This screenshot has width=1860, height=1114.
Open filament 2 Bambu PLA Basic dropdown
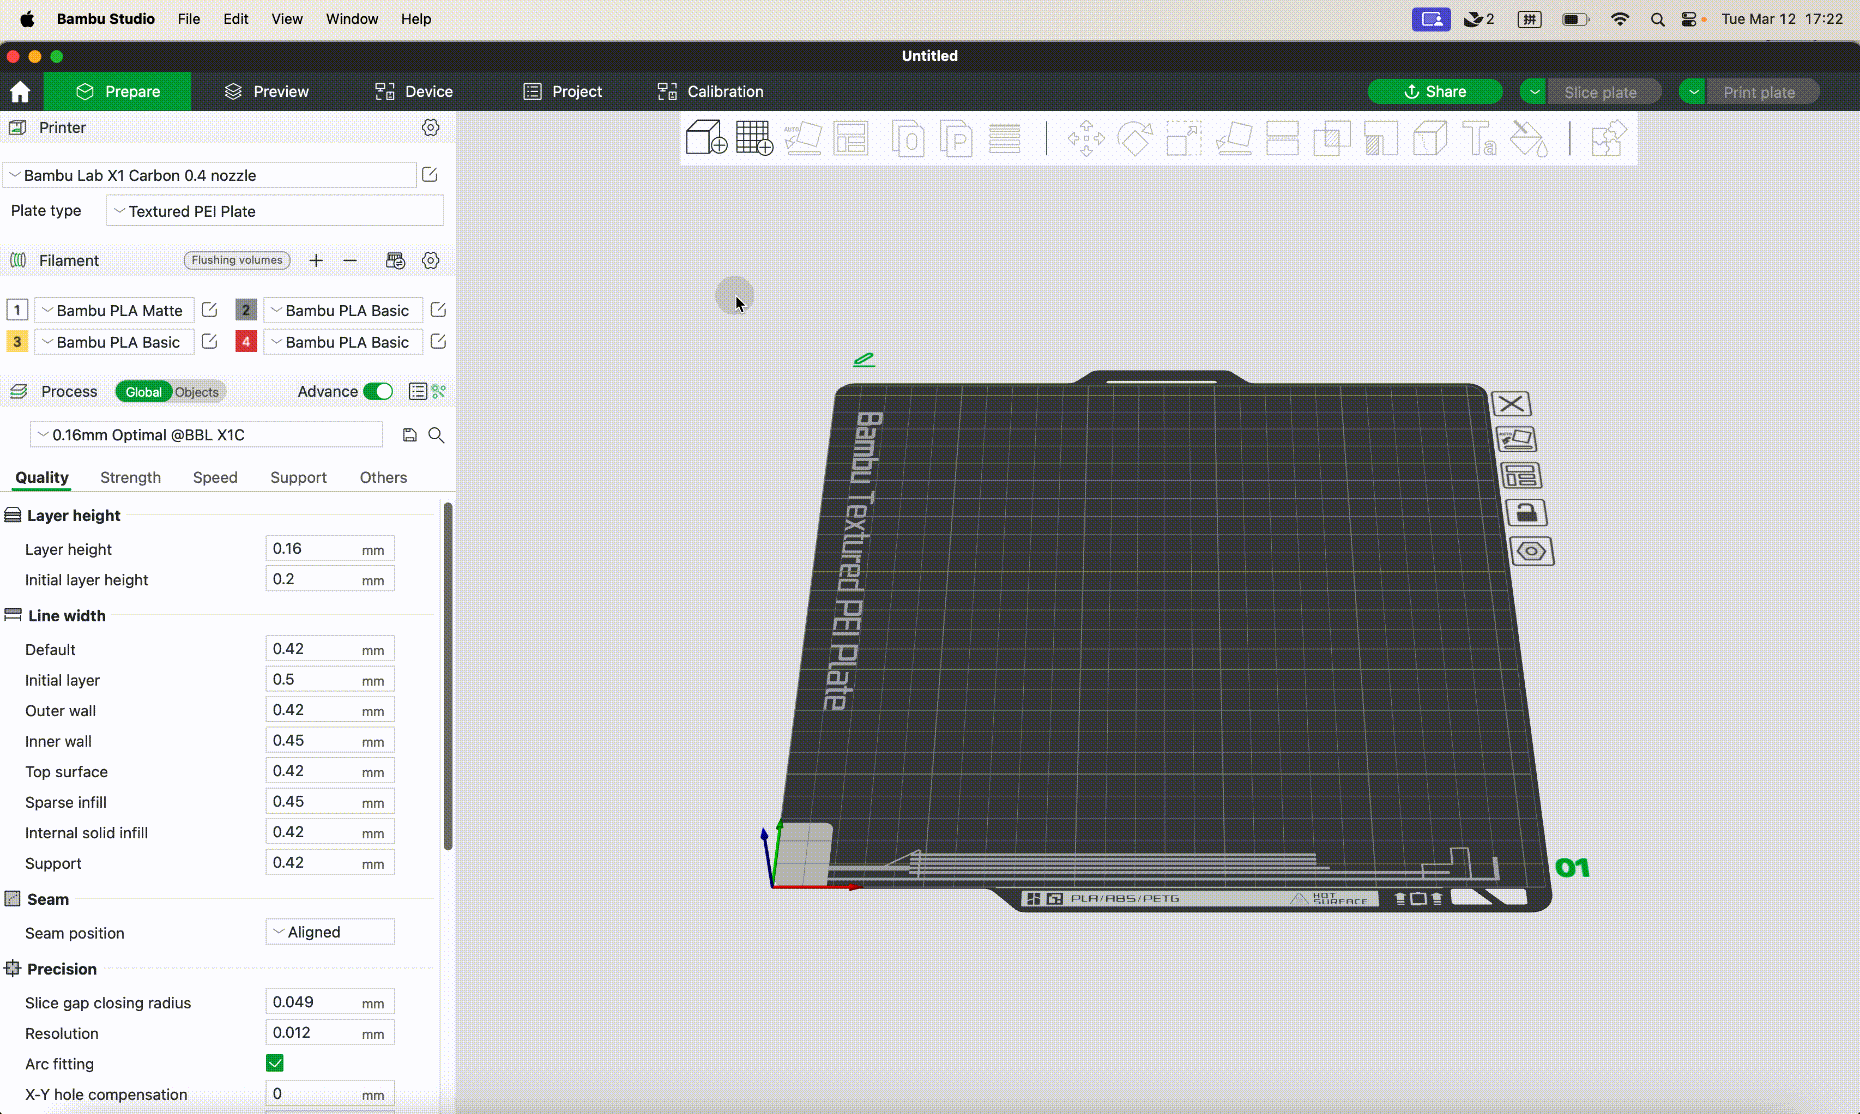tap(342, 310)
